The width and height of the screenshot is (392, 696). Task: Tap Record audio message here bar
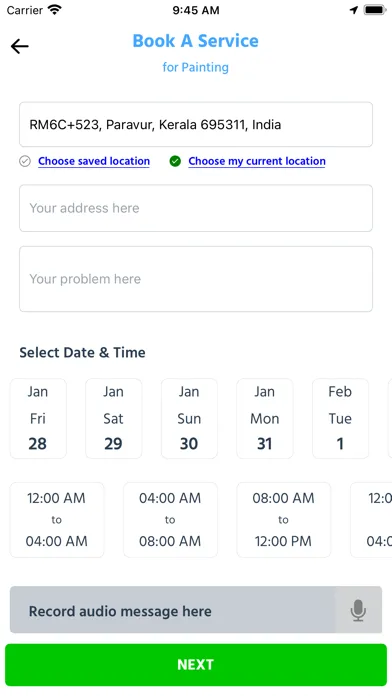coord(196,610)
